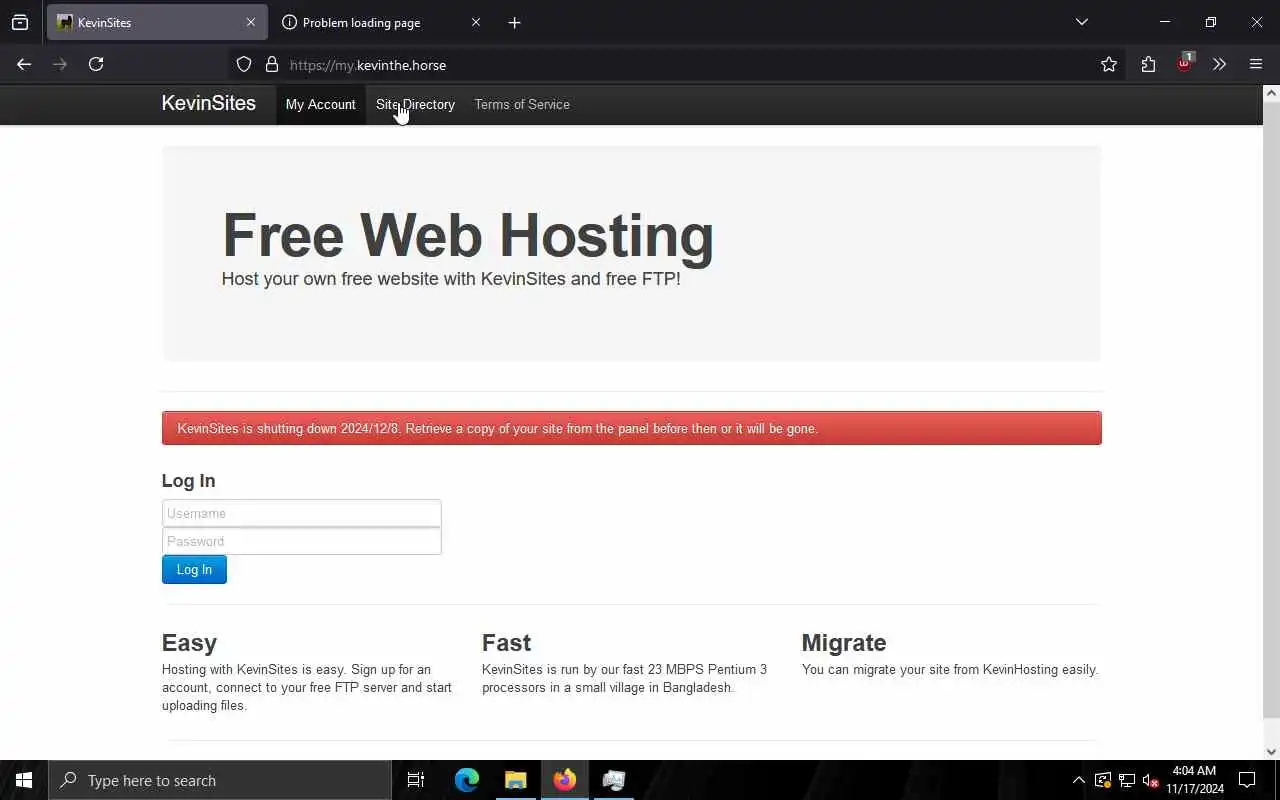Open a new tab with plus button
This screenshot has height=800, width=1280.
click(514, 22)
